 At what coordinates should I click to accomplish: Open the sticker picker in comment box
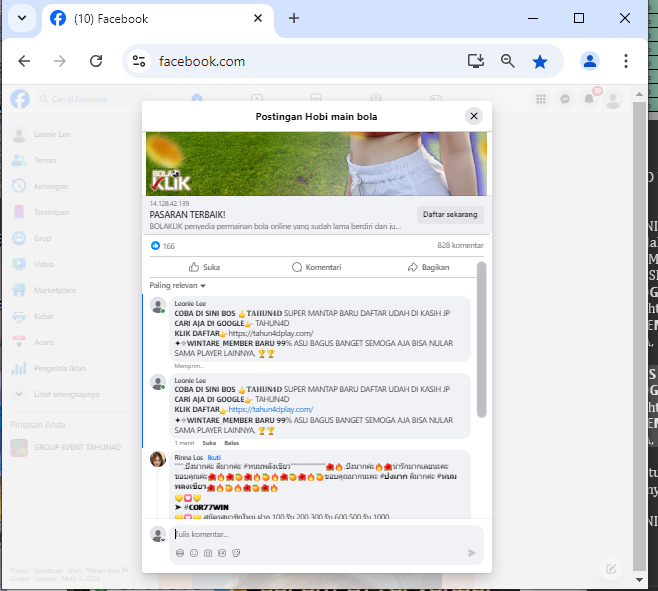click(236, 553)
